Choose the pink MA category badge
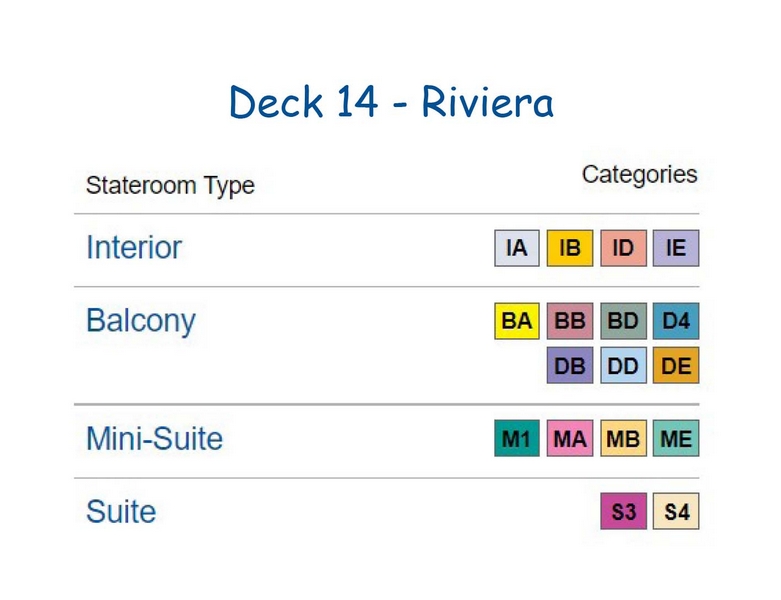 pos(570,438)
